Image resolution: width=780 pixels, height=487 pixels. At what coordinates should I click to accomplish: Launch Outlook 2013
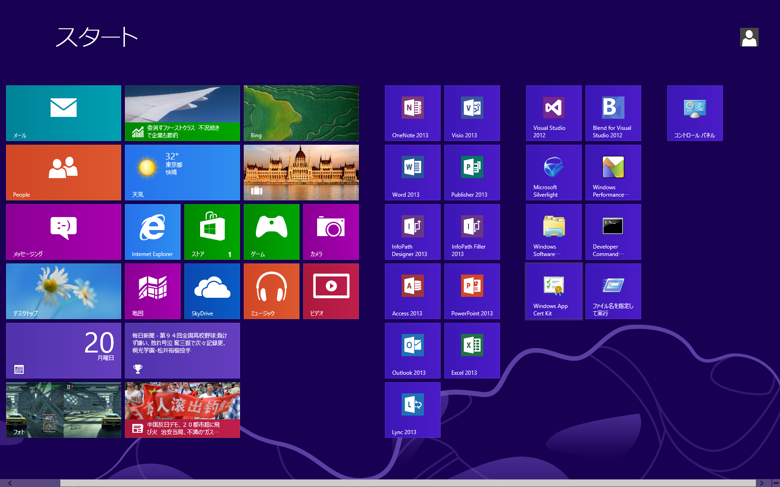(x=412, y=350)
